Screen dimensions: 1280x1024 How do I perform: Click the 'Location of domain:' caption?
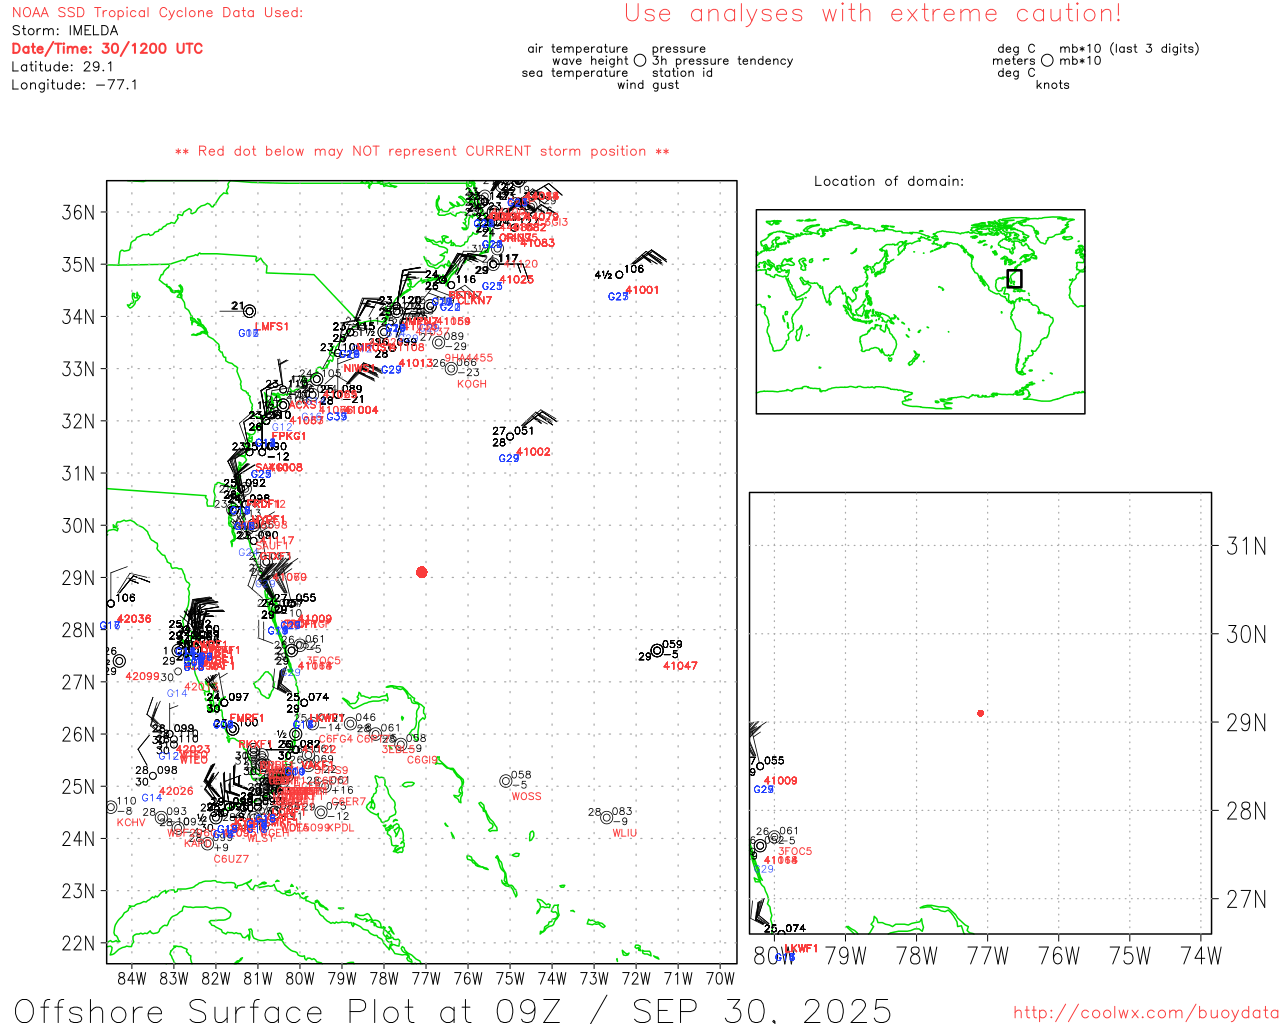[x=889, y=181]
